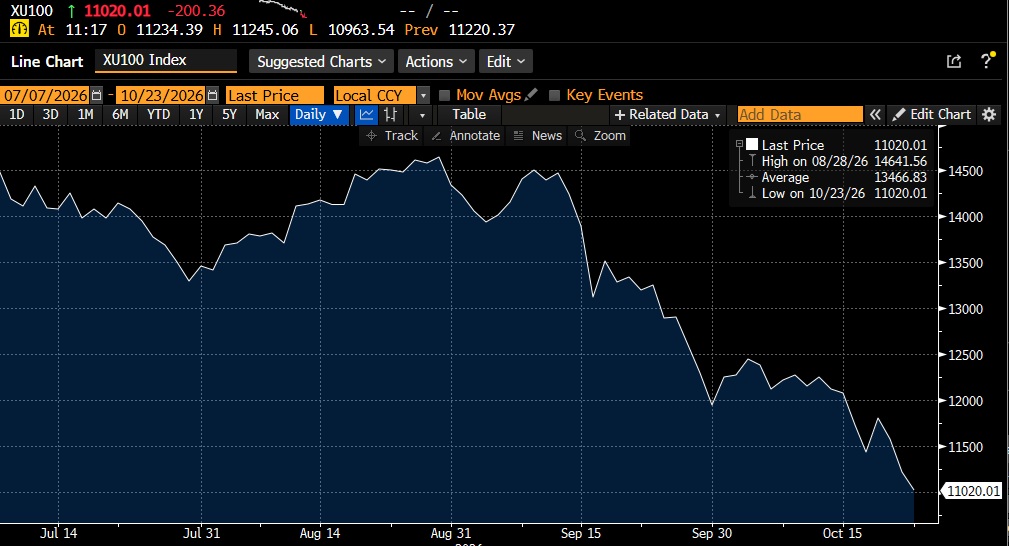Click the 14500 price axis label
1009x546 pixels.
(965, 171)
